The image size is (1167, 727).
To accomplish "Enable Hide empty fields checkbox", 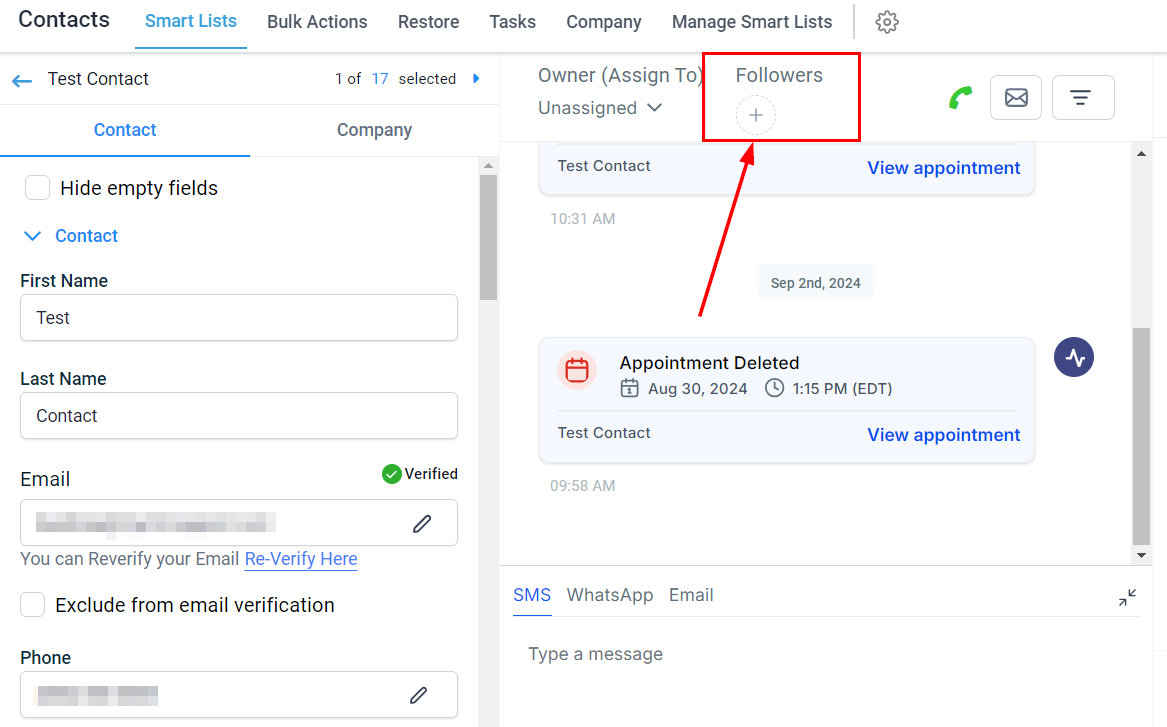I will pyautogui.click(x=38, y=188).
